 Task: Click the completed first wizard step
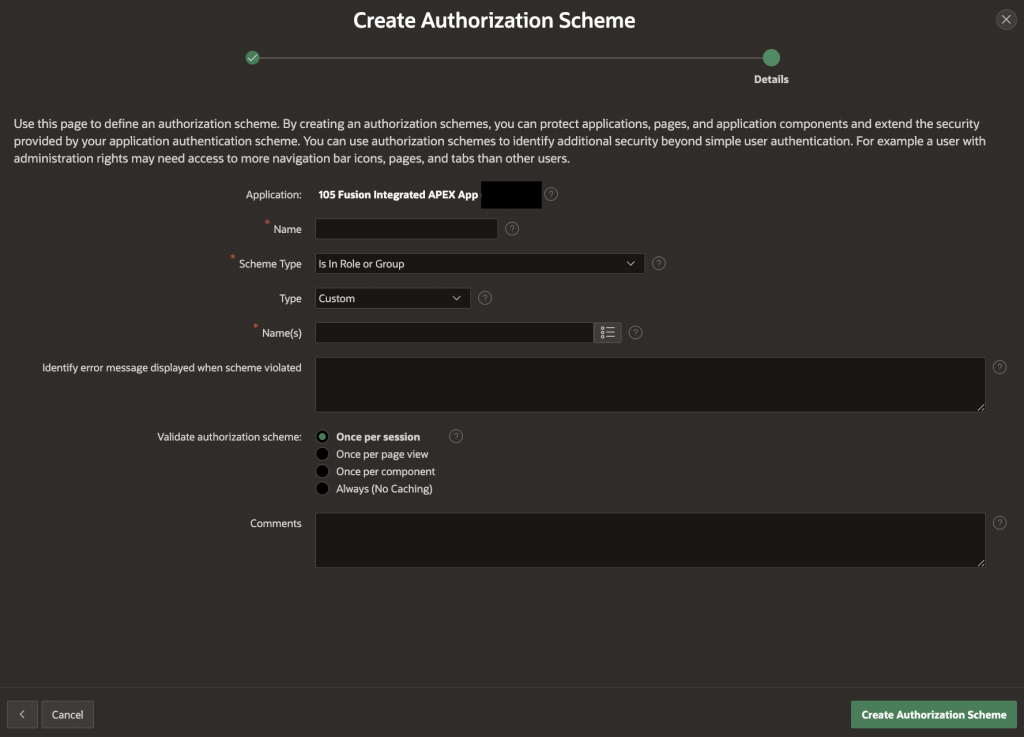click(x=252, y=58)
